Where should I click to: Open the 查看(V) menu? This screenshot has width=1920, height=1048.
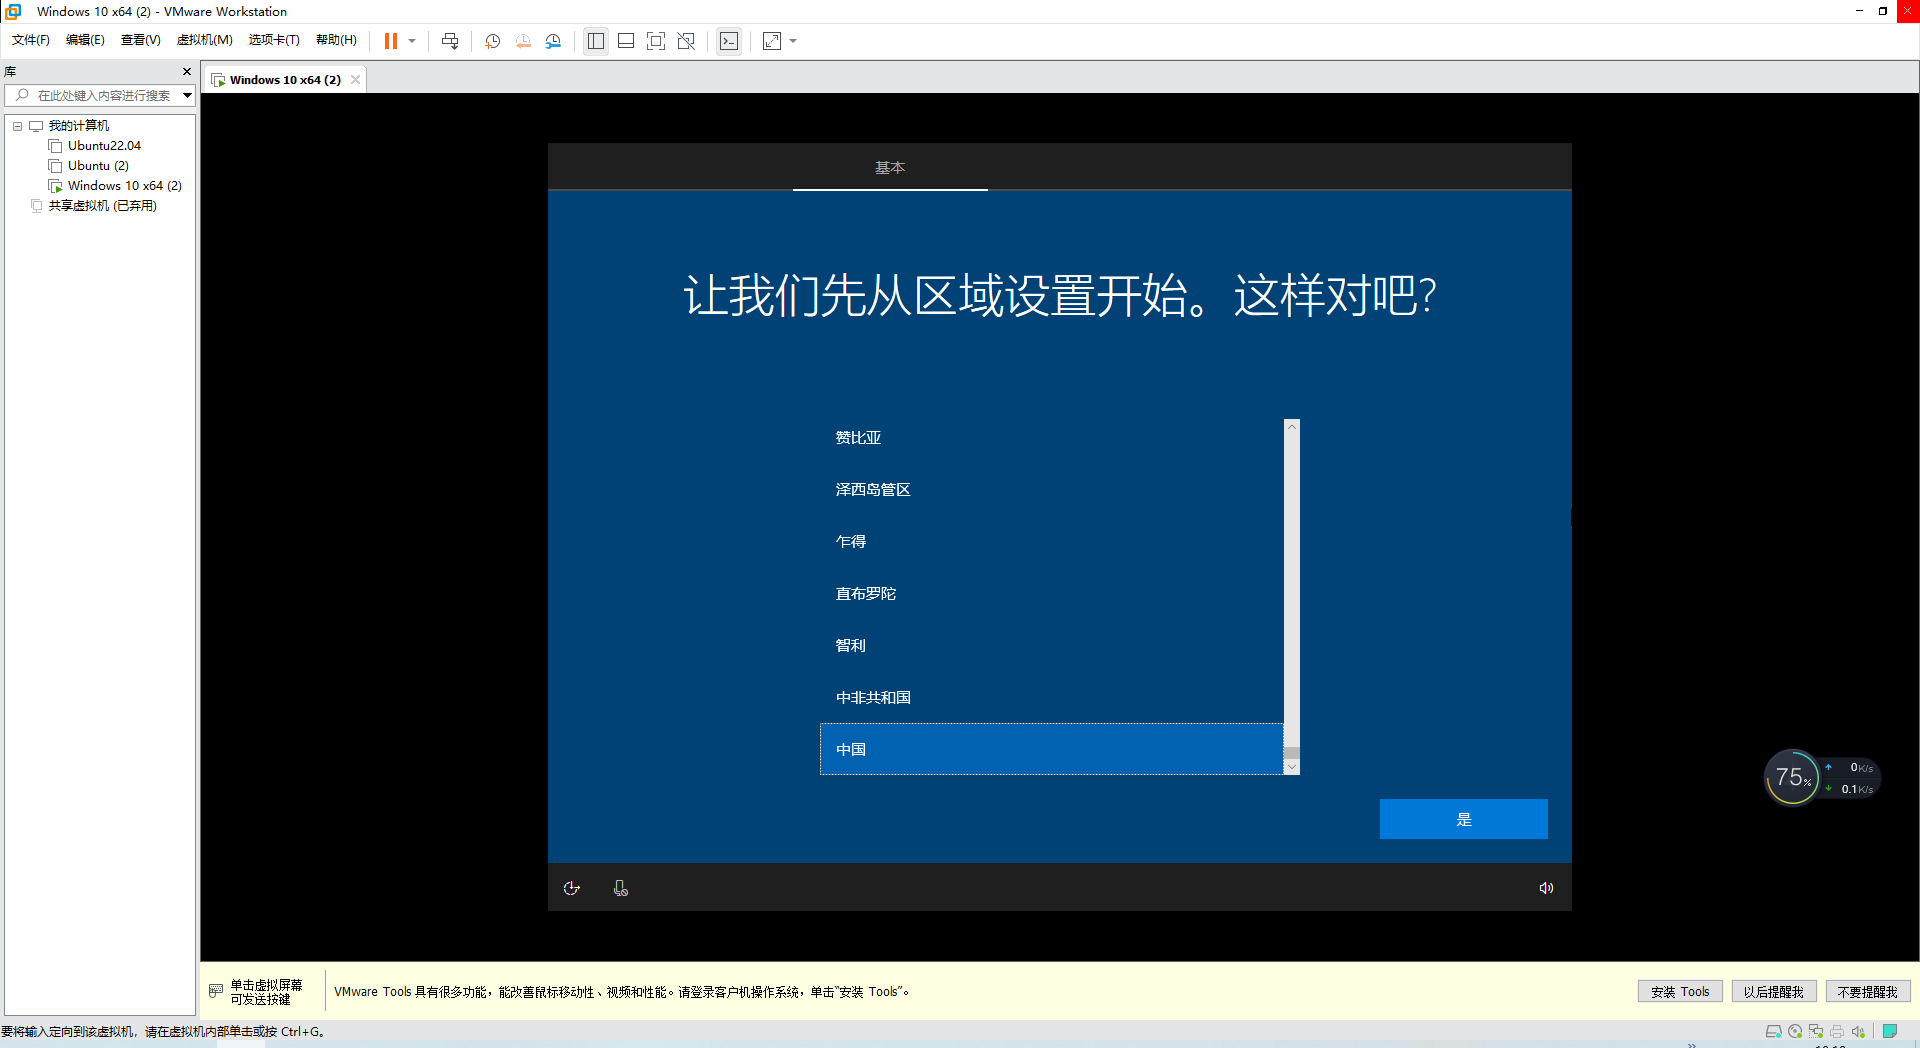click(x=140, y=40)
